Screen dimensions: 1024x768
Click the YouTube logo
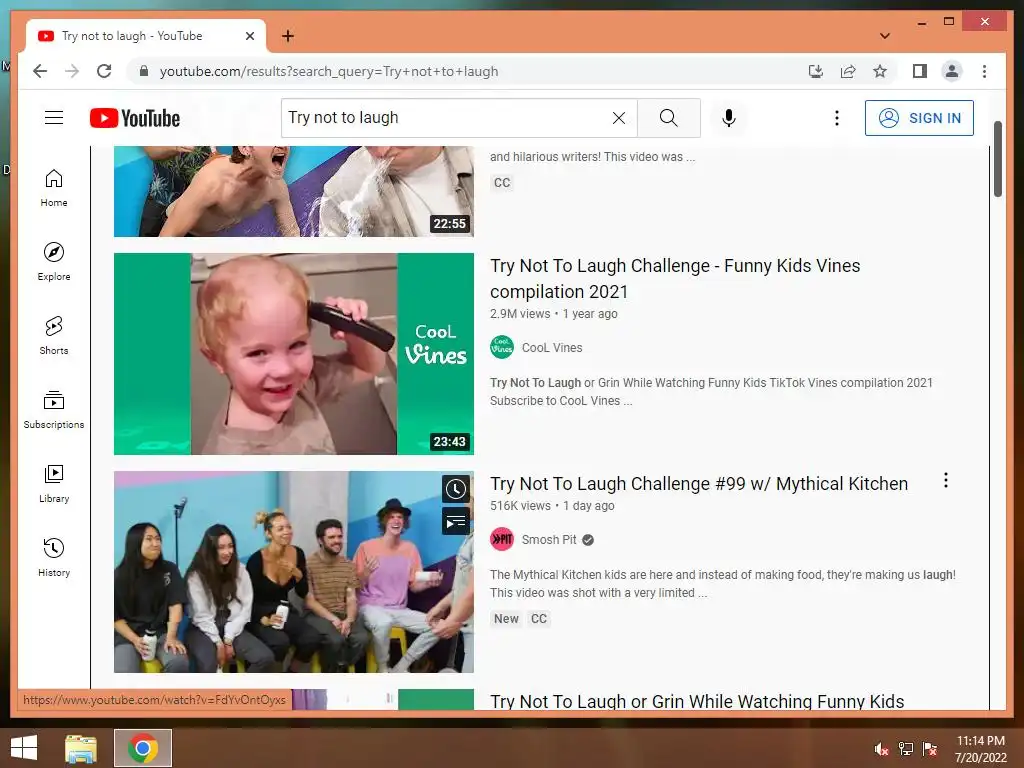135,118
